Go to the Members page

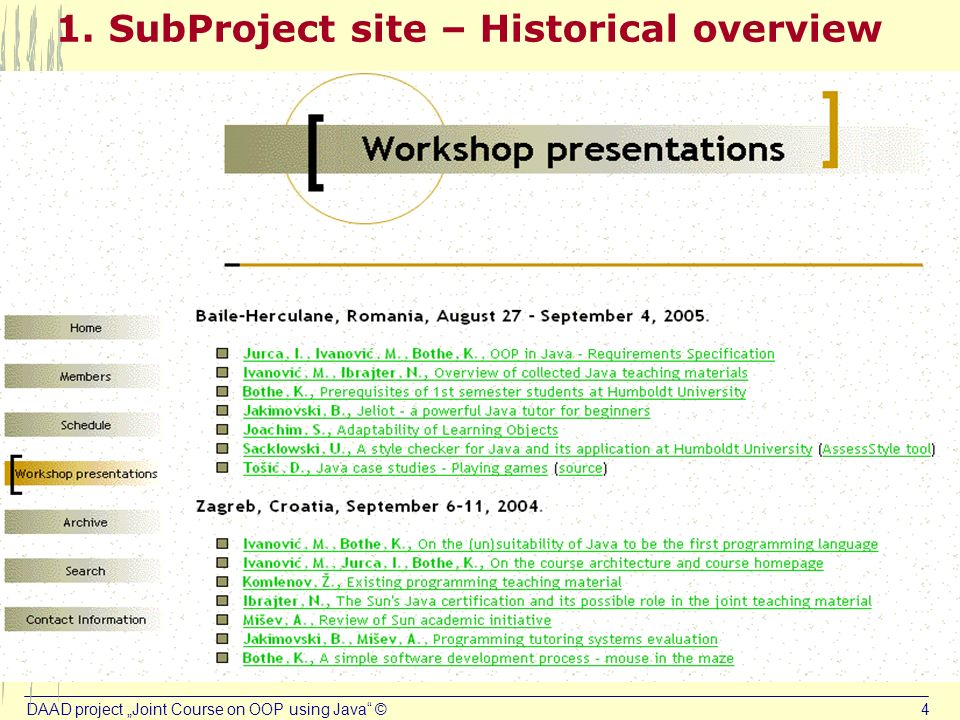(x=83, y=376)
